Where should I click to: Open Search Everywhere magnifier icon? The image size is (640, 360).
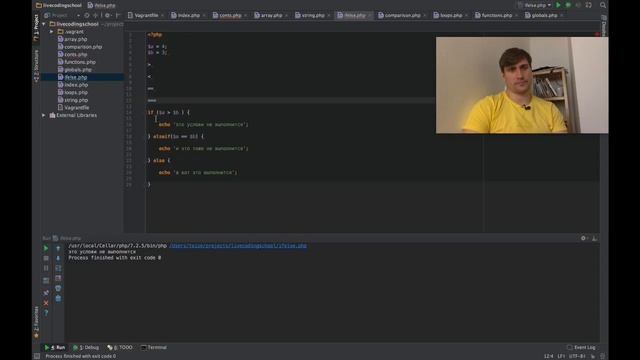pos(603,5)
